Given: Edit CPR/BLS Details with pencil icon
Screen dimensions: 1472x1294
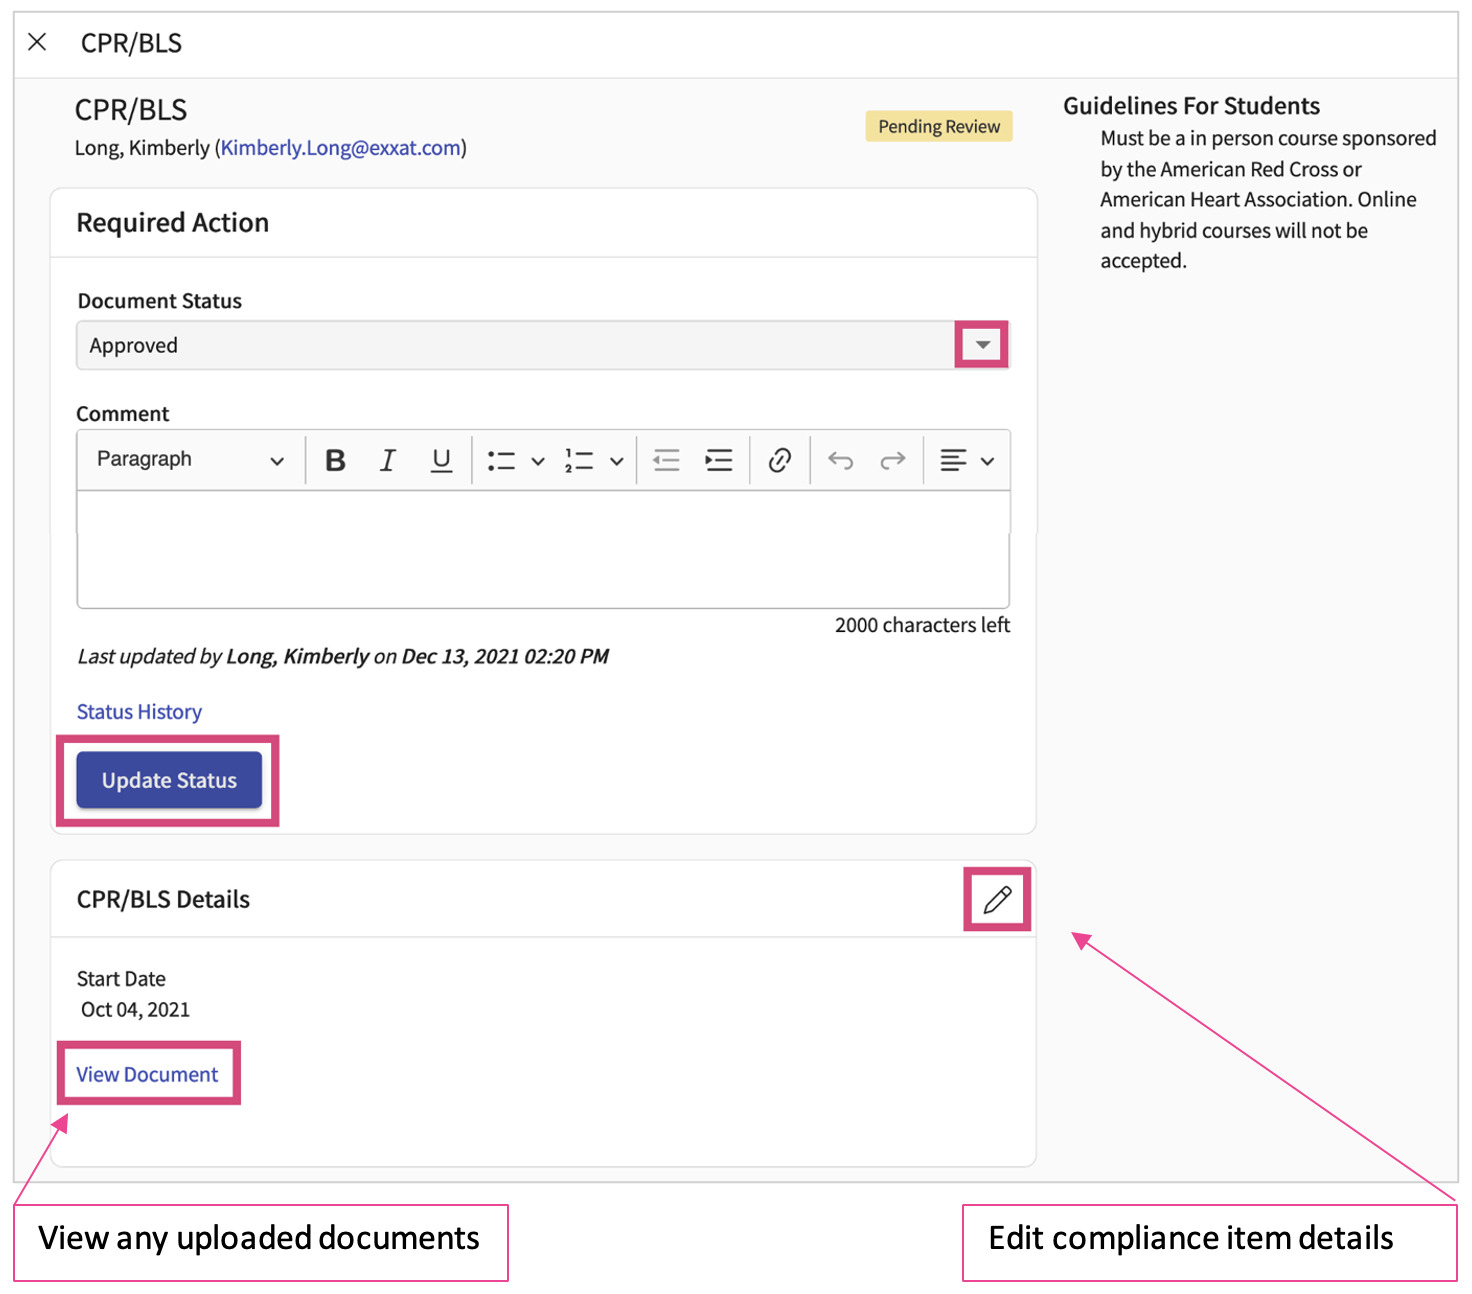Looking at the screenshot, I should click(x=997, y=900).
